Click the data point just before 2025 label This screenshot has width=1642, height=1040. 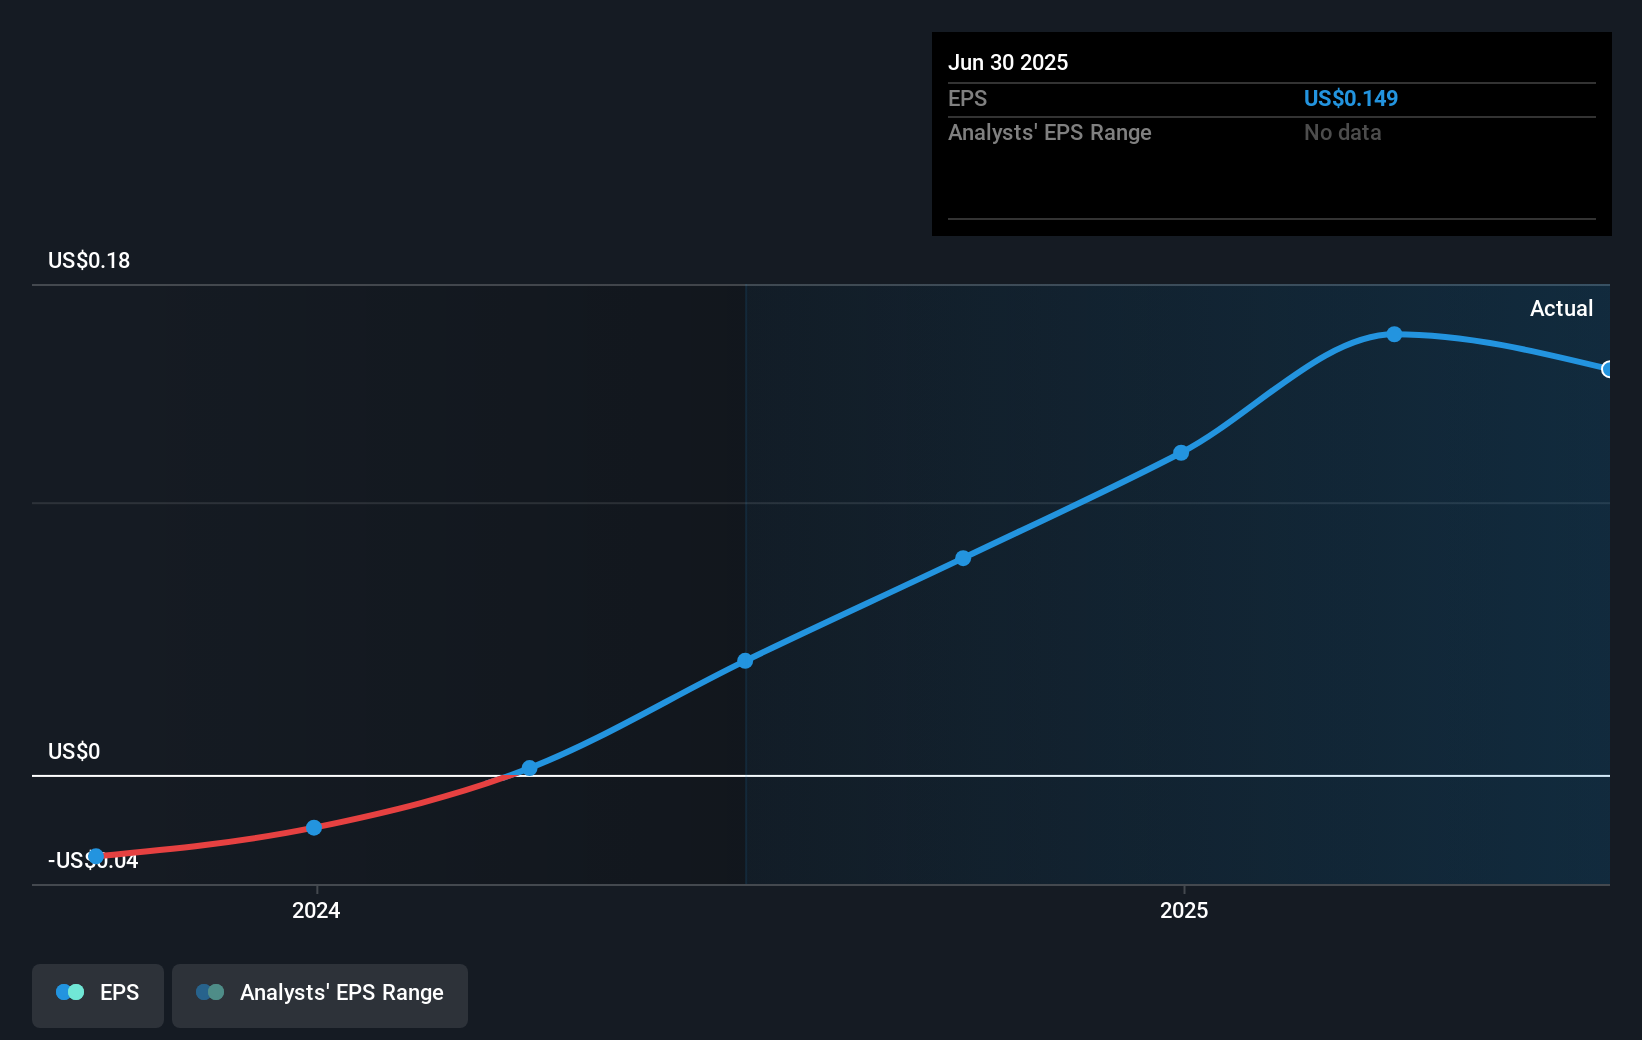click(1181, 453)
